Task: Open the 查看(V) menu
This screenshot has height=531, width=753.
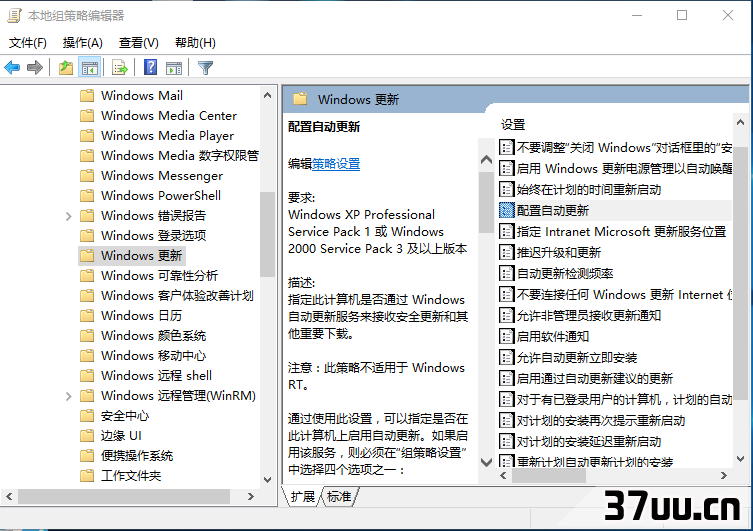Action: [138, 43]
